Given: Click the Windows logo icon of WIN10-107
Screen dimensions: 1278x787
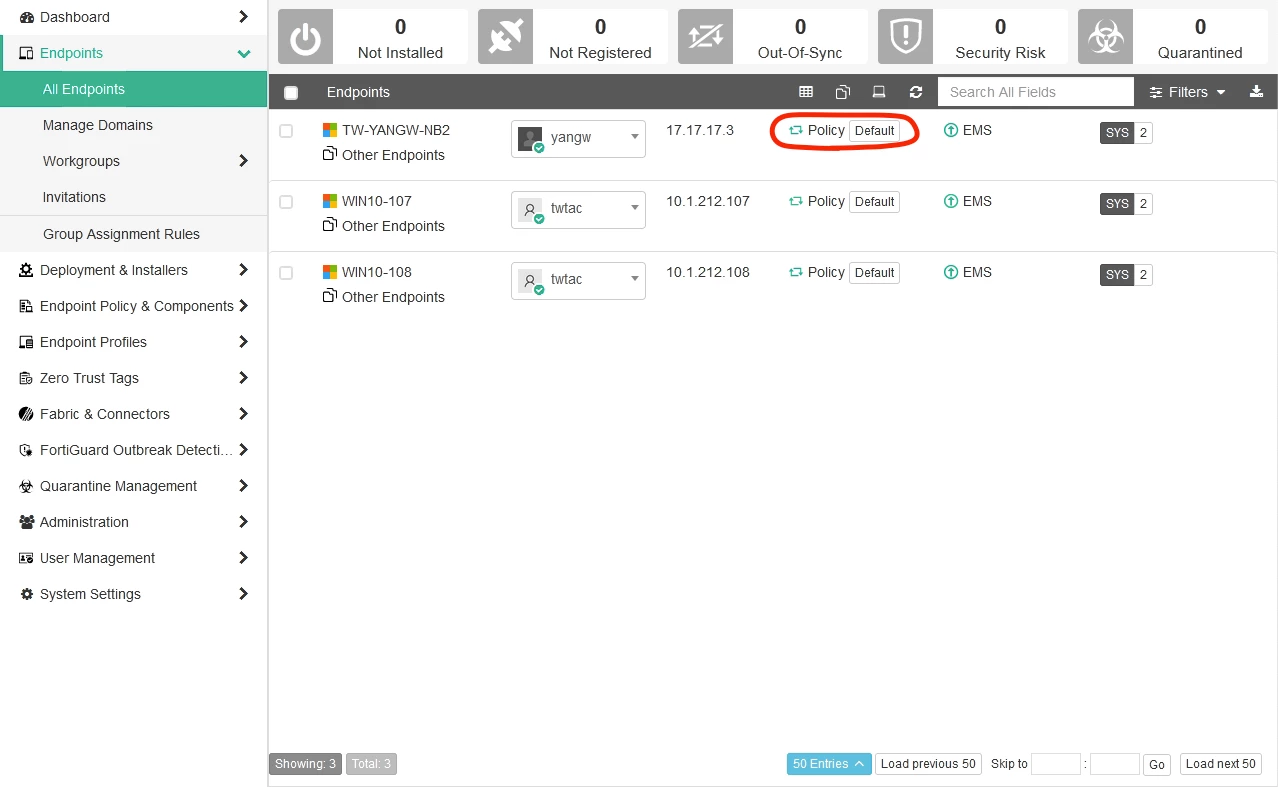Looking at the screenshot, I should pyautogui.click(x=330, y=201).
